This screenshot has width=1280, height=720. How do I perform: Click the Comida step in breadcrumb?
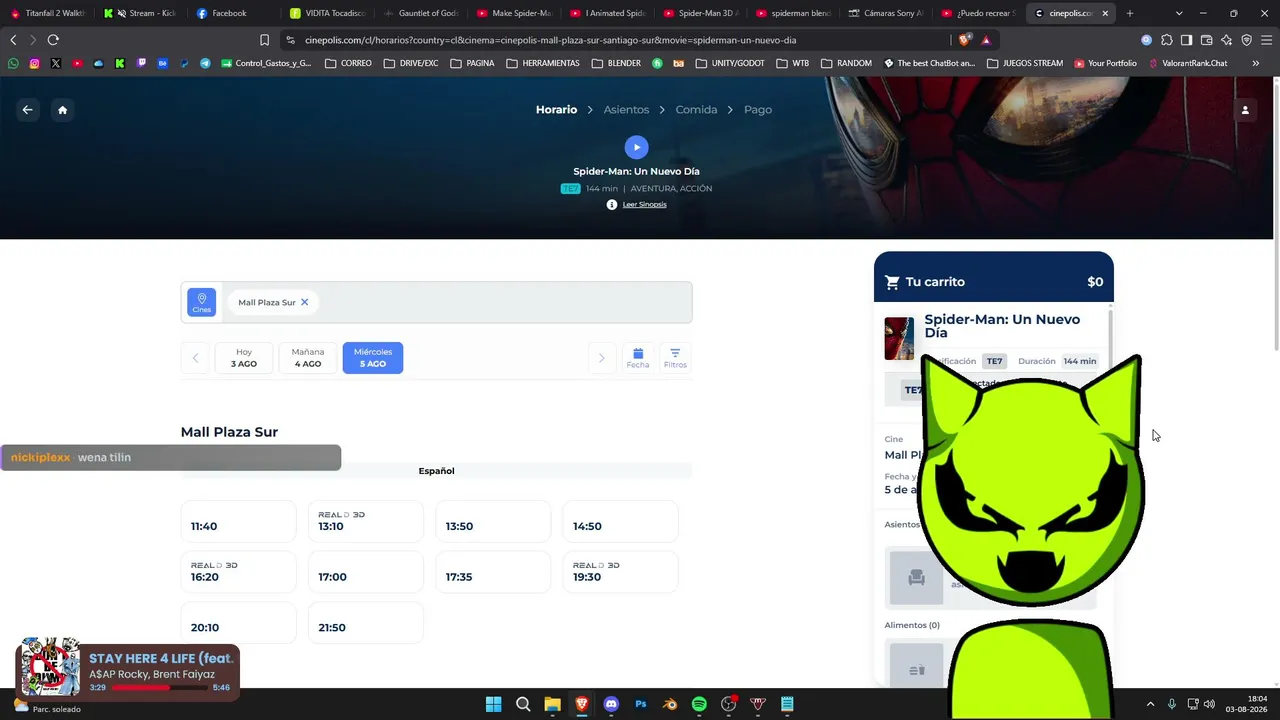coord(696,110)
